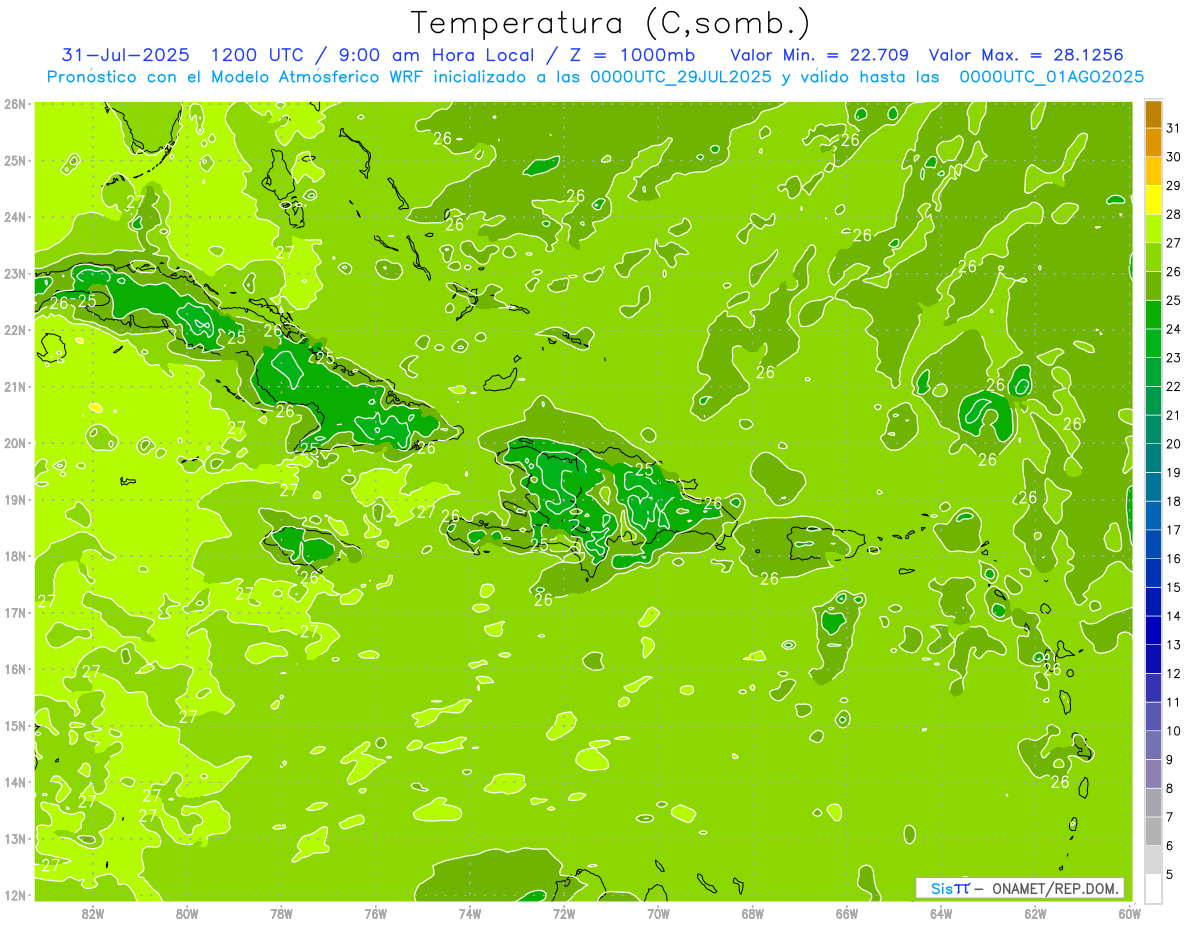Screen dimensions: 1200x927
Task: Click the colorbar label 31
Action: tap(1174, 129)
